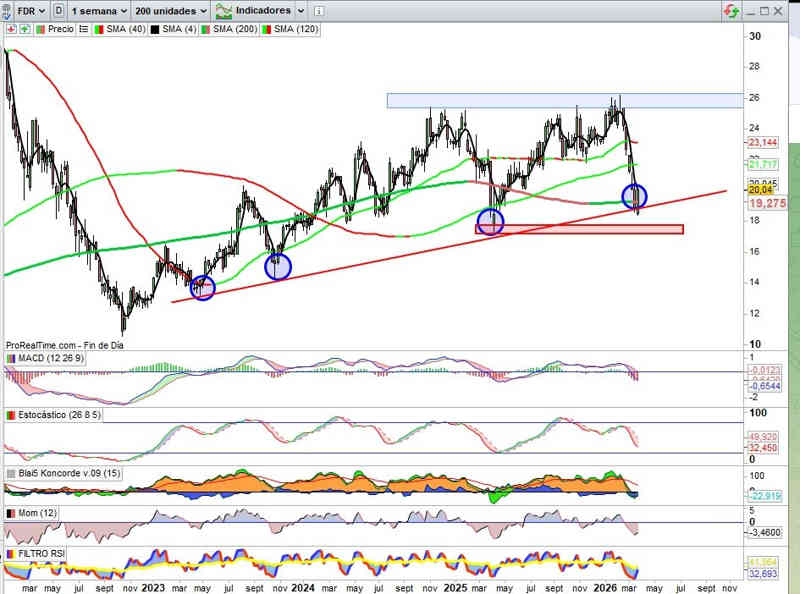Click the red-green sync arrows icon
800x594 pixels.
(732, 10)
